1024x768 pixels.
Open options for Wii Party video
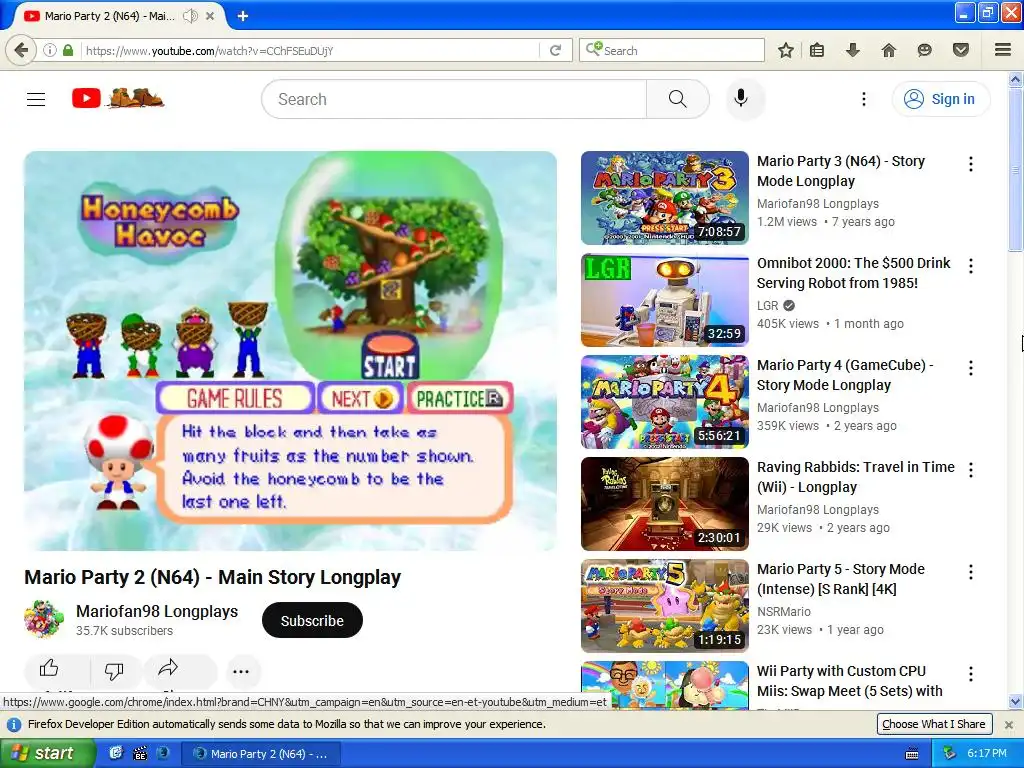point(971,674)
